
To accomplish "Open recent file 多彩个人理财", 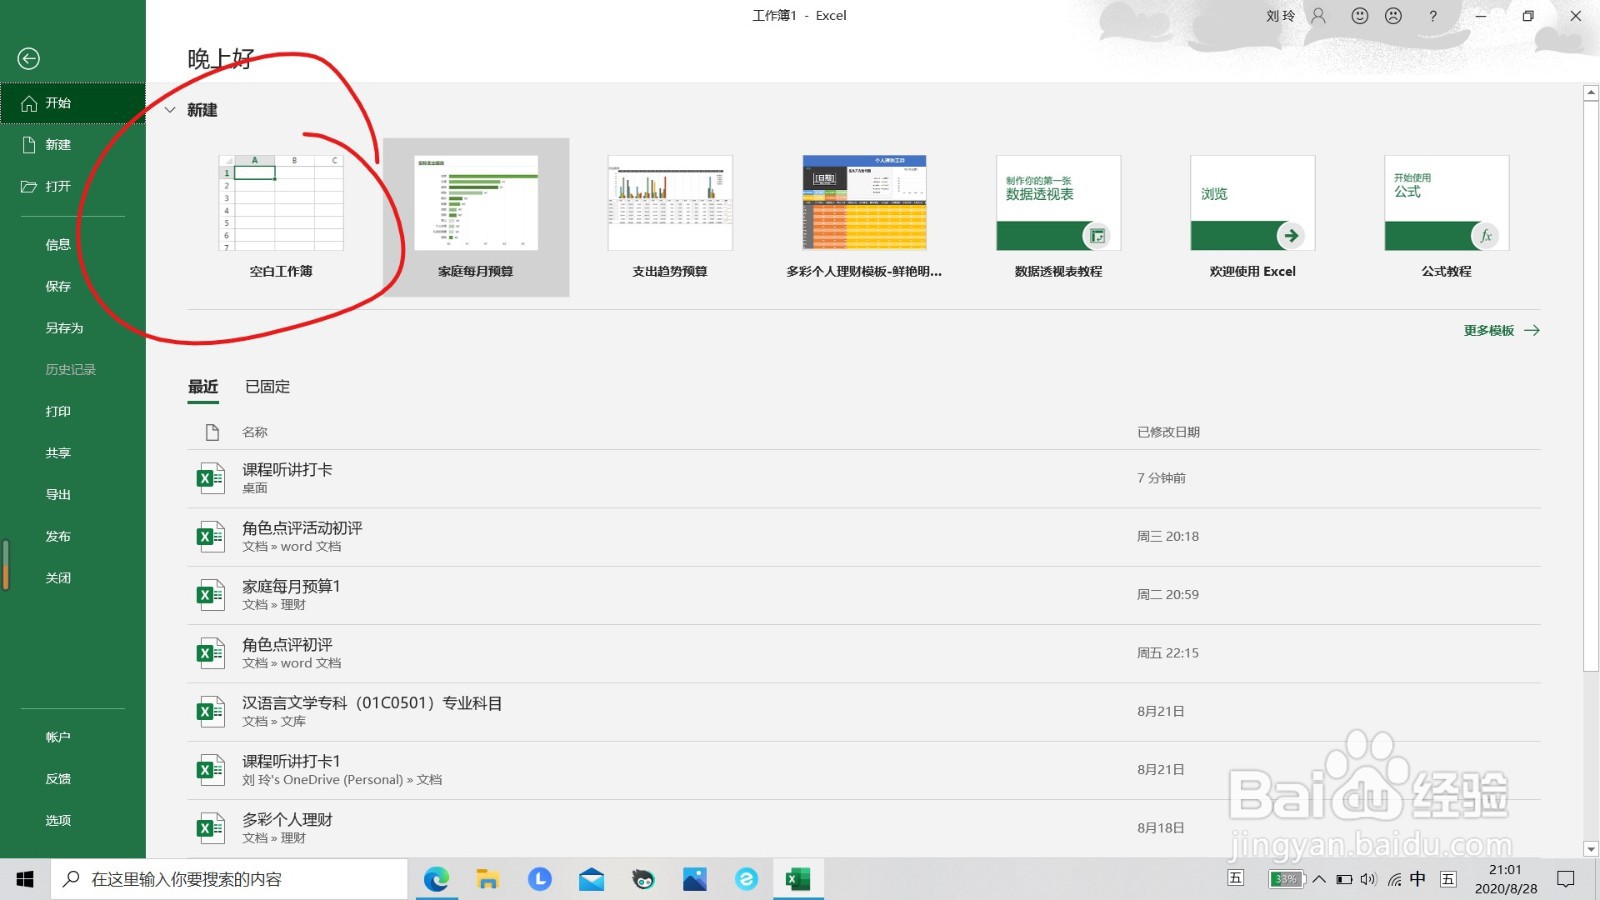I will [864, 828].
